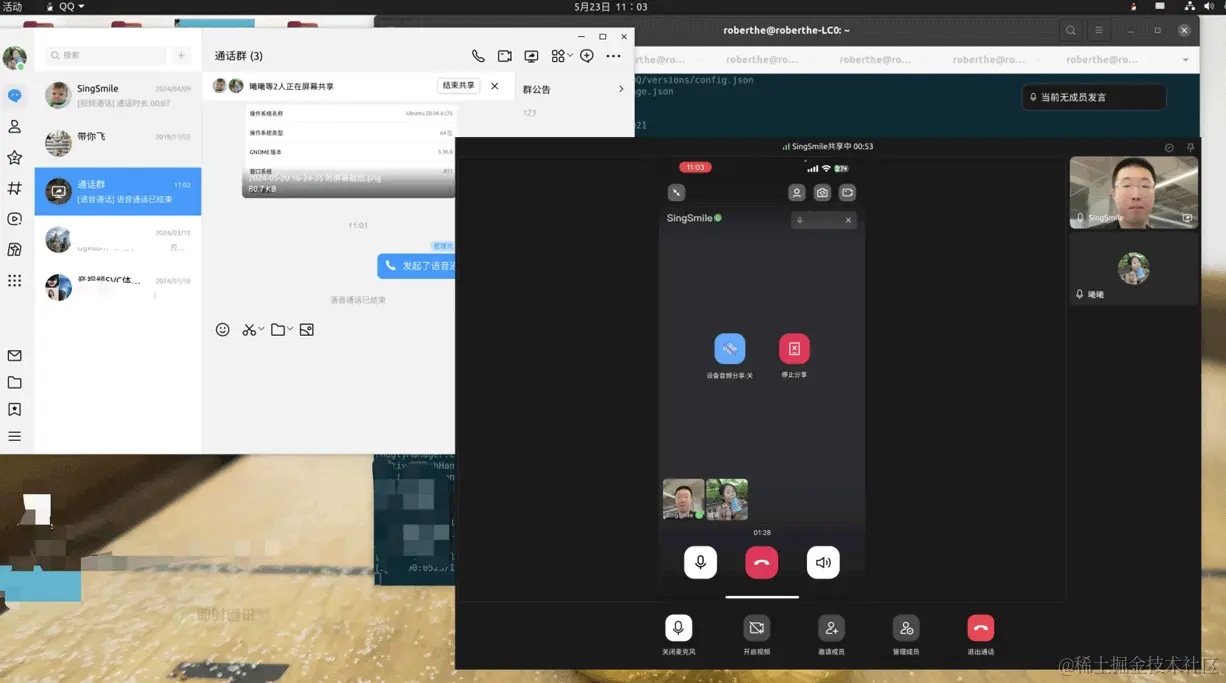Viewport: 1226px width, 683px height.
Task: Dismiss the screen sharing notice banner
Action: tap(495, 86)
